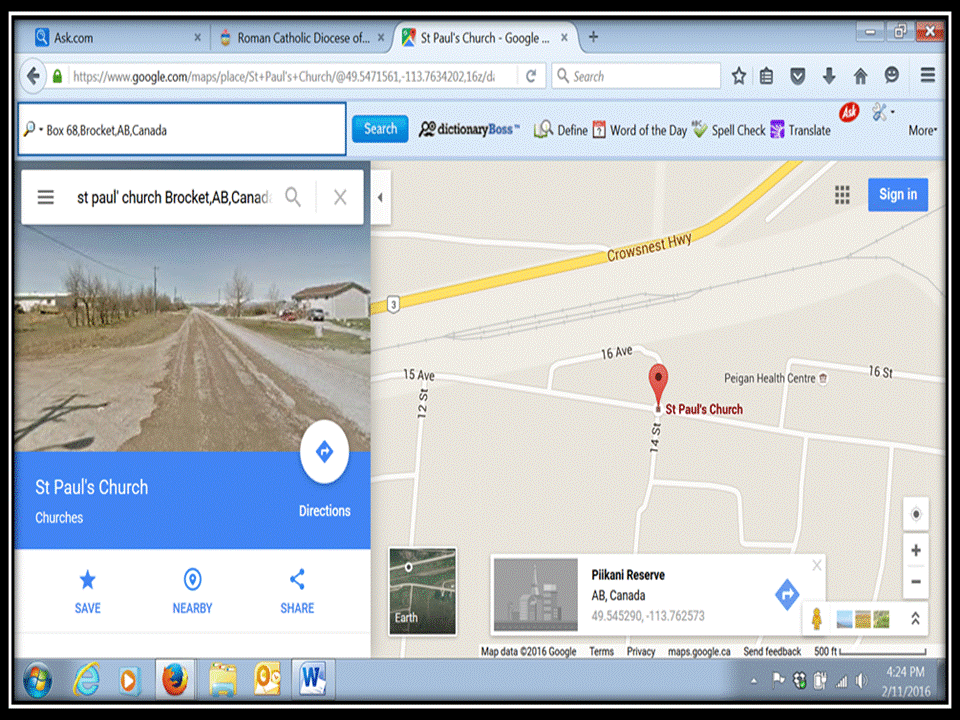Open the toolbar wrench settings dropdown
The image size is (960, 720).
(883, 113)
